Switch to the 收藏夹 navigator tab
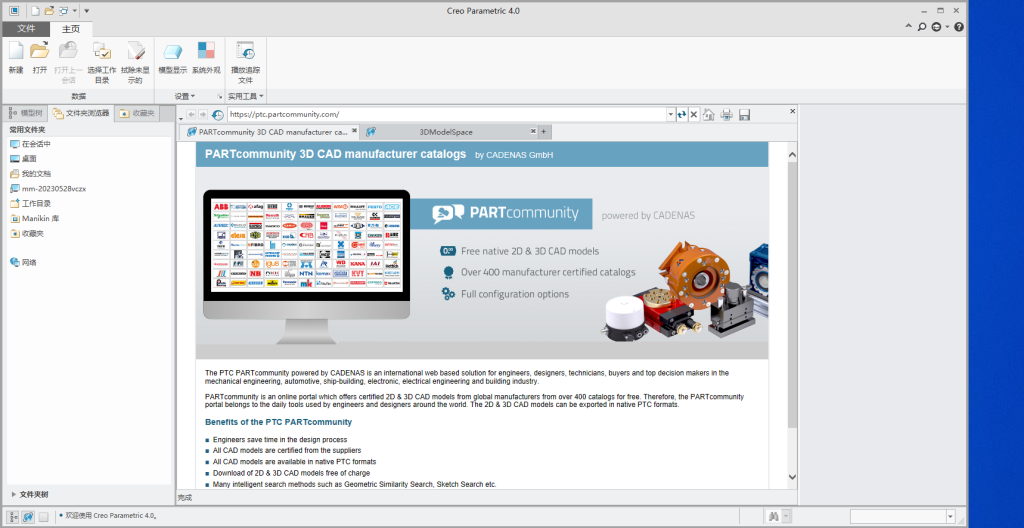The image size is (1024, 528). click(x=137, y=113)
